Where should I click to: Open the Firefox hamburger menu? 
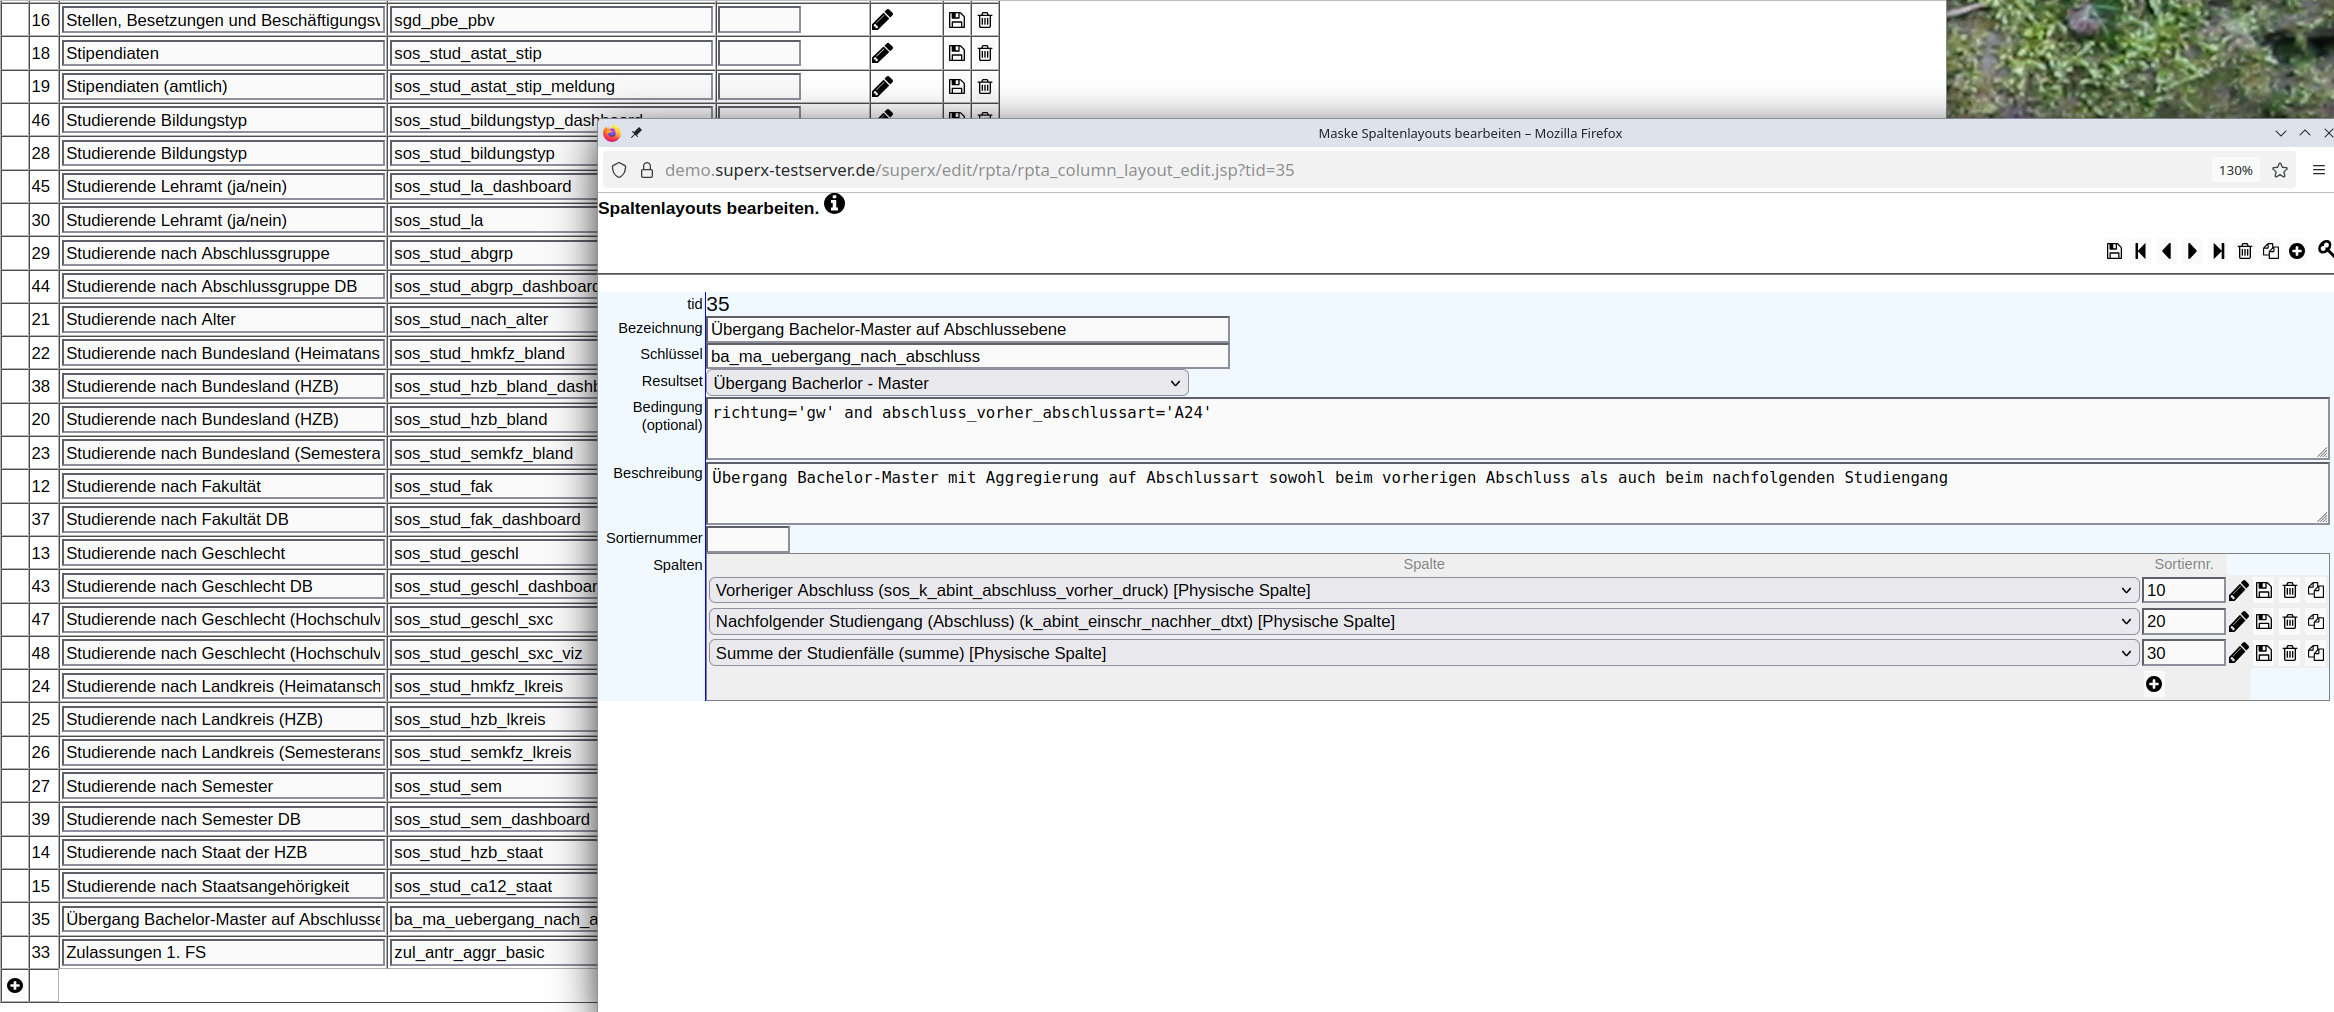[x=2319, y=170]
